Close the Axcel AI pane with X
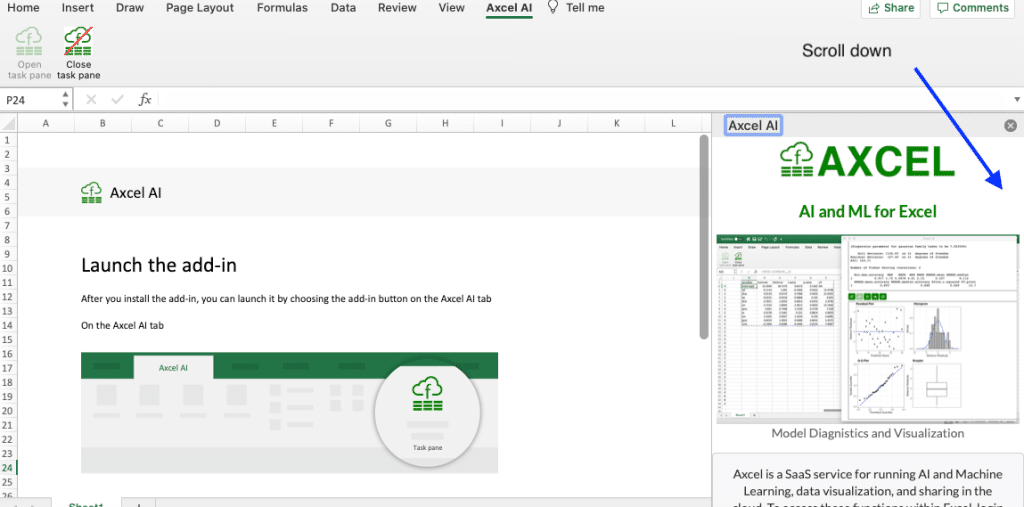The height and width of the screenshot is (507, 1024). (1010, 125)
